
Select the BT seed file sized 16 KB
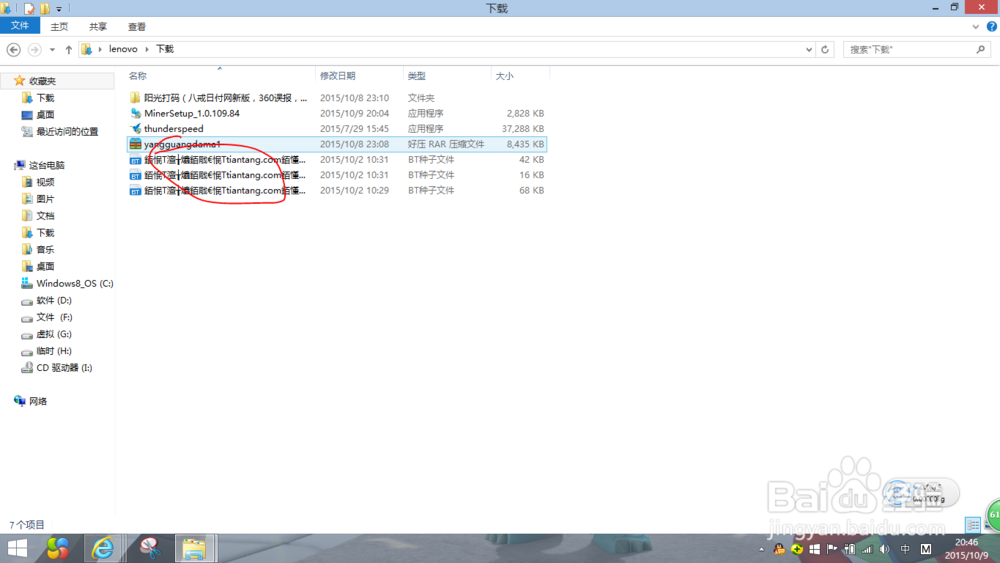pos(337,175)
